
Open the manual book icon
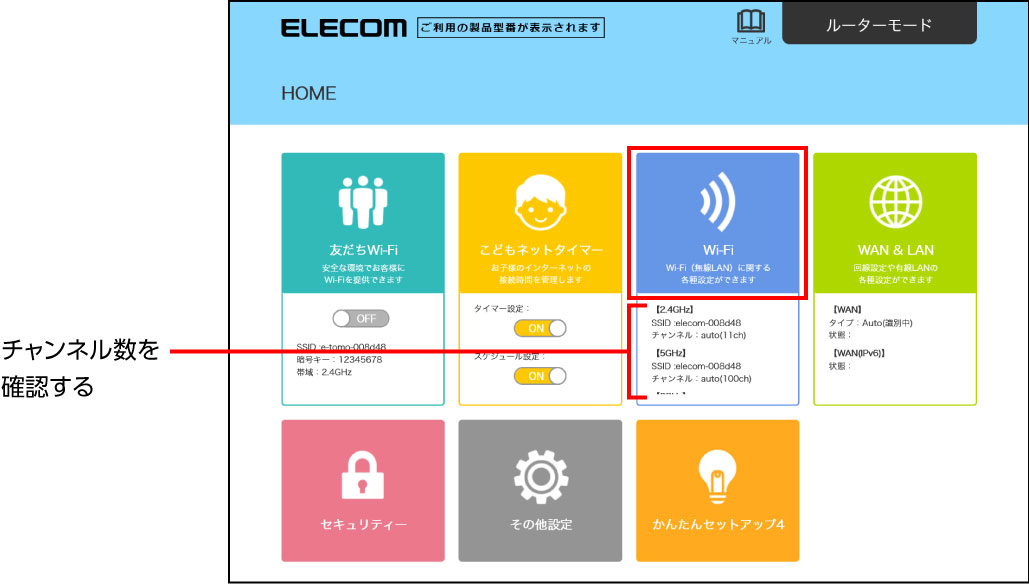[x=751, y=21]
